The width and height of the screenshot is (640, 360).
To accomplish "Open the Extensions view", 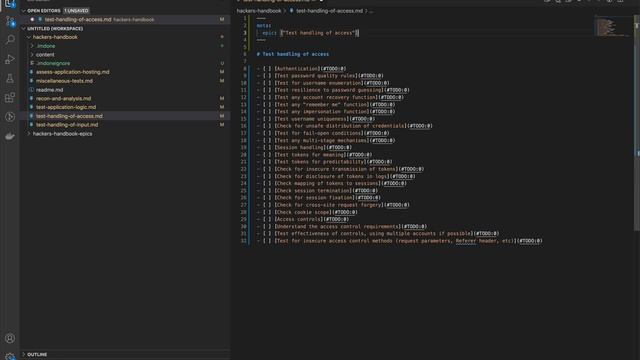I will 10,98.
